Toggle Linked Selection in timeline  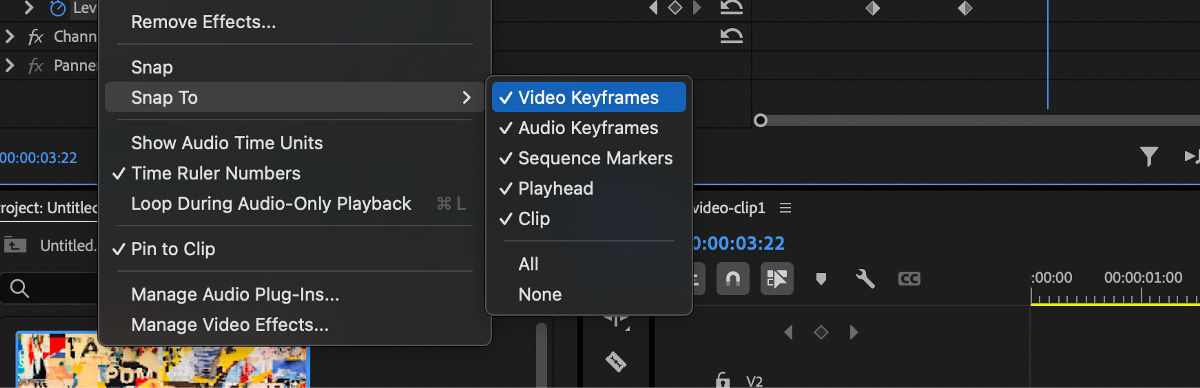point(777,279)
